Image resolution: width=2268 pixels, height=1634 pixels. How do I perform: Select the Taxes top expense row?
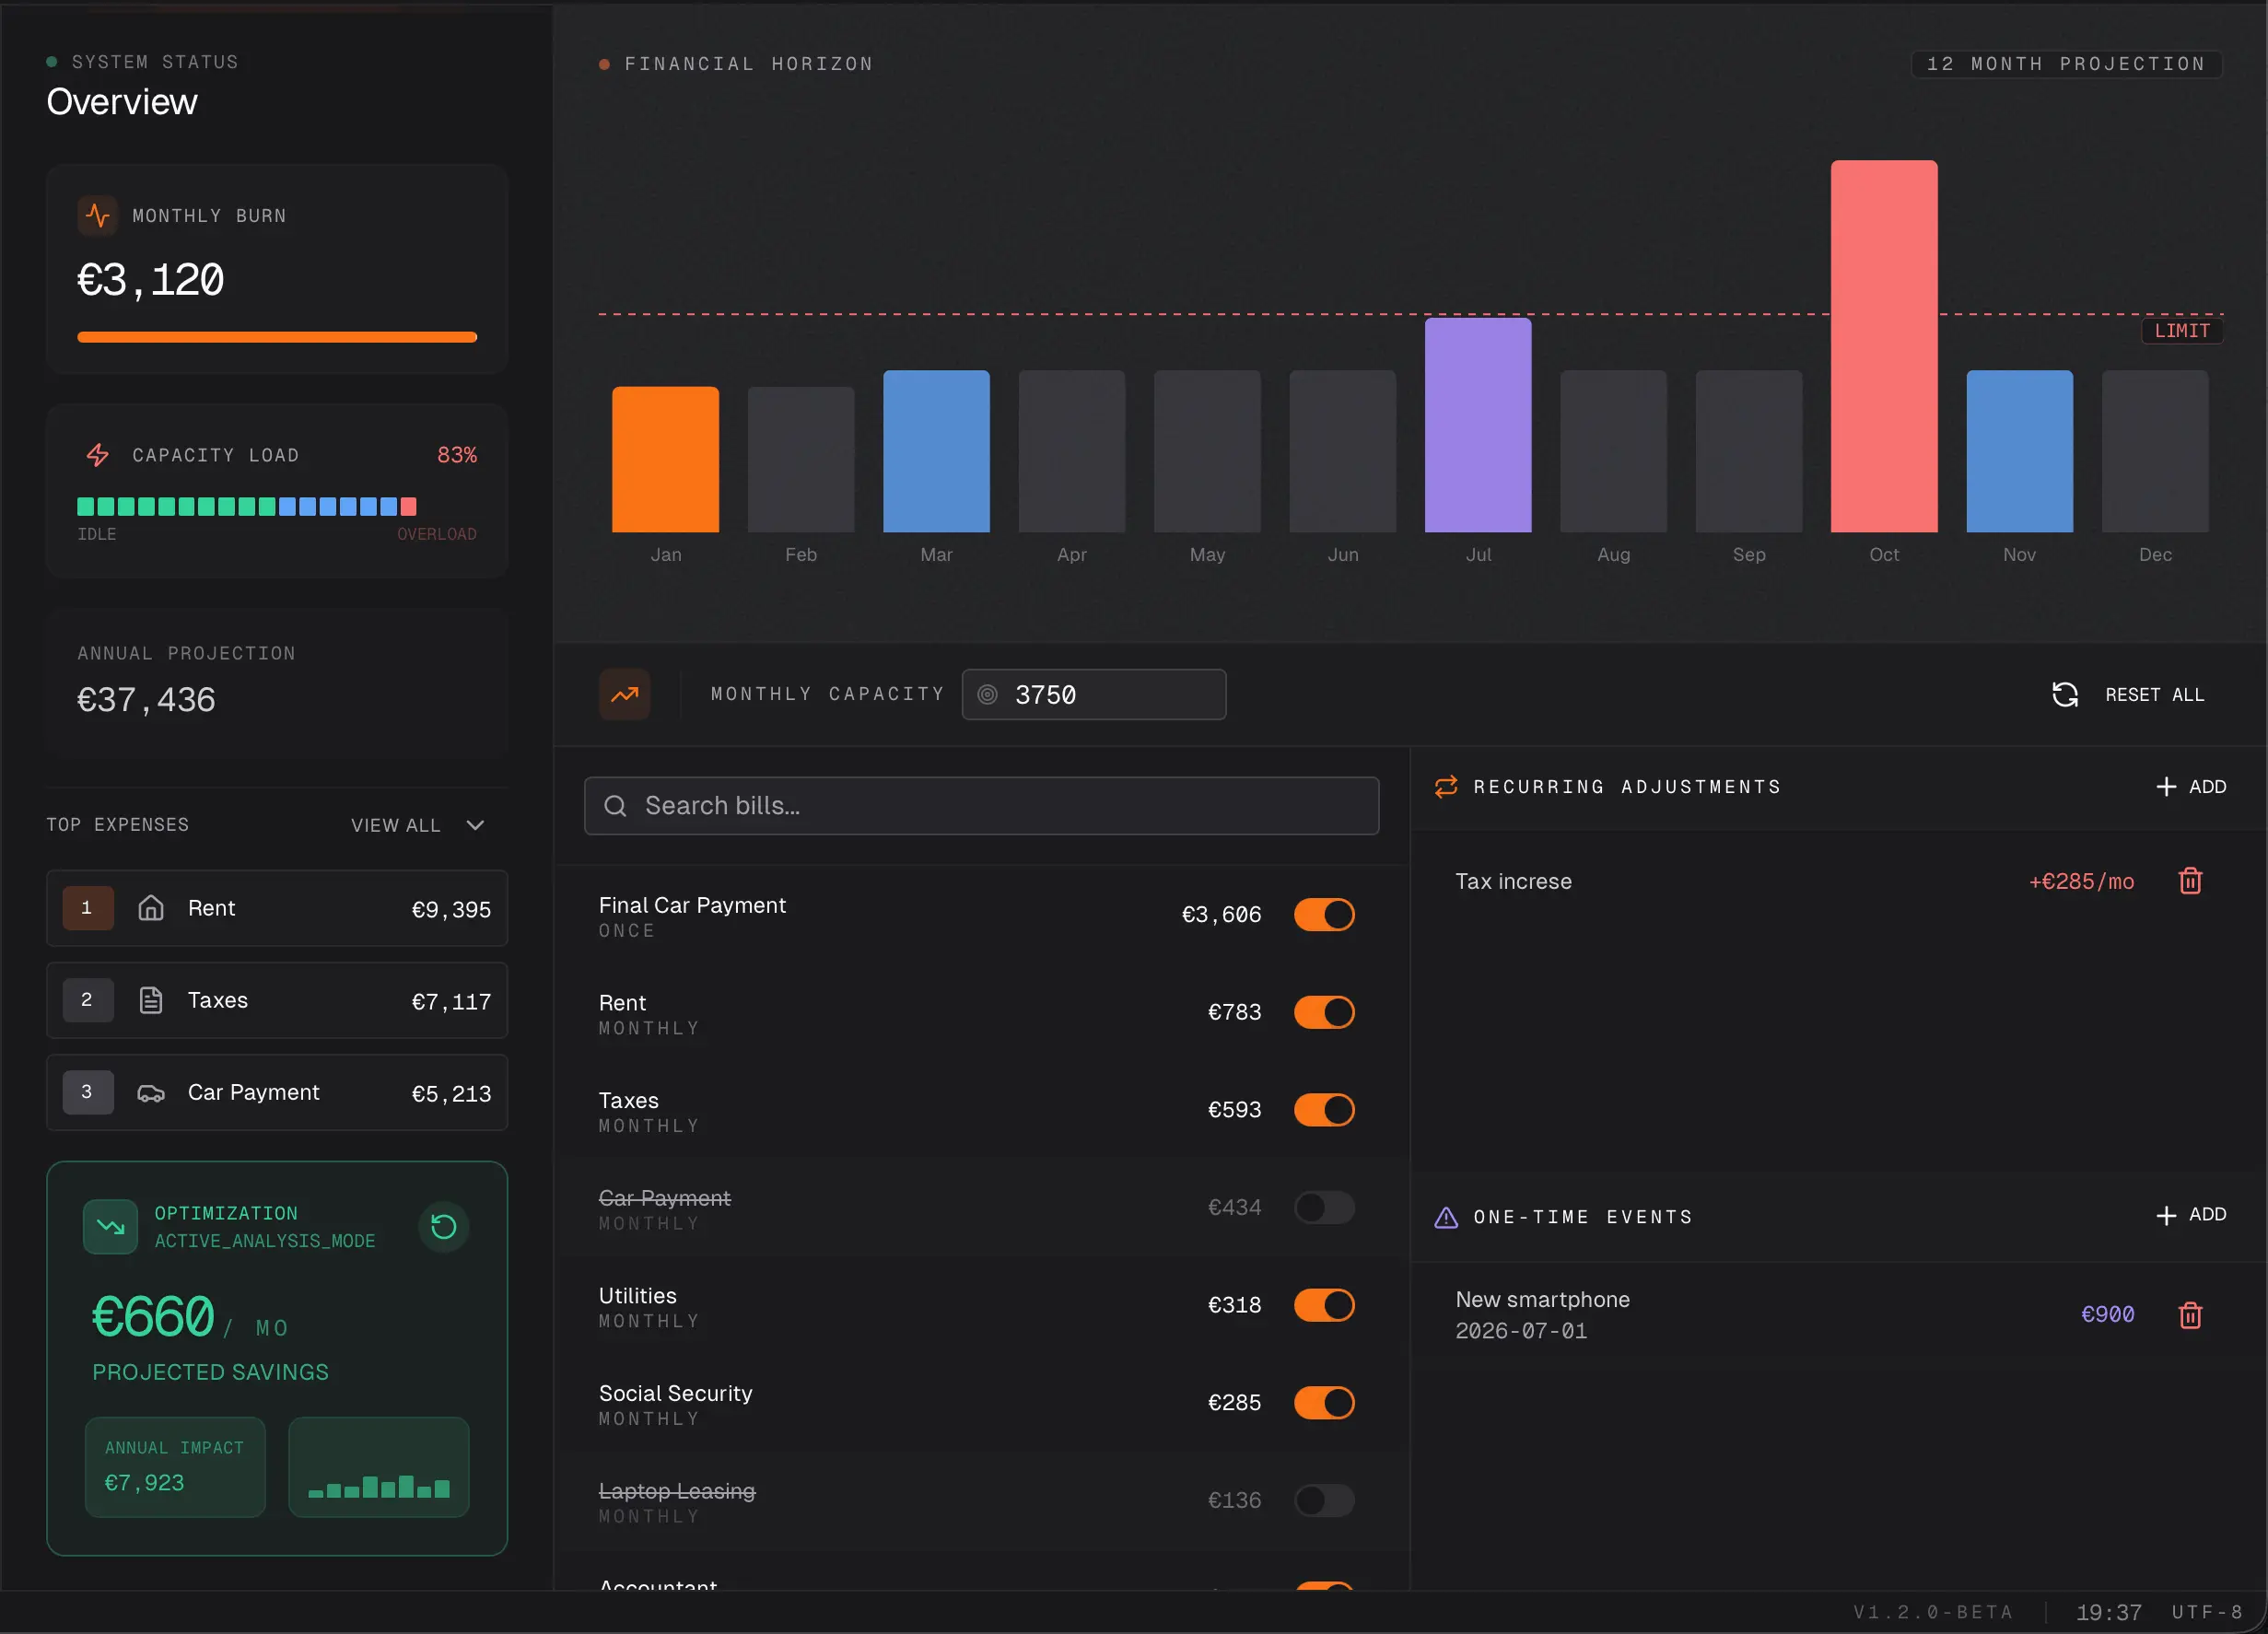[277, 1000]
